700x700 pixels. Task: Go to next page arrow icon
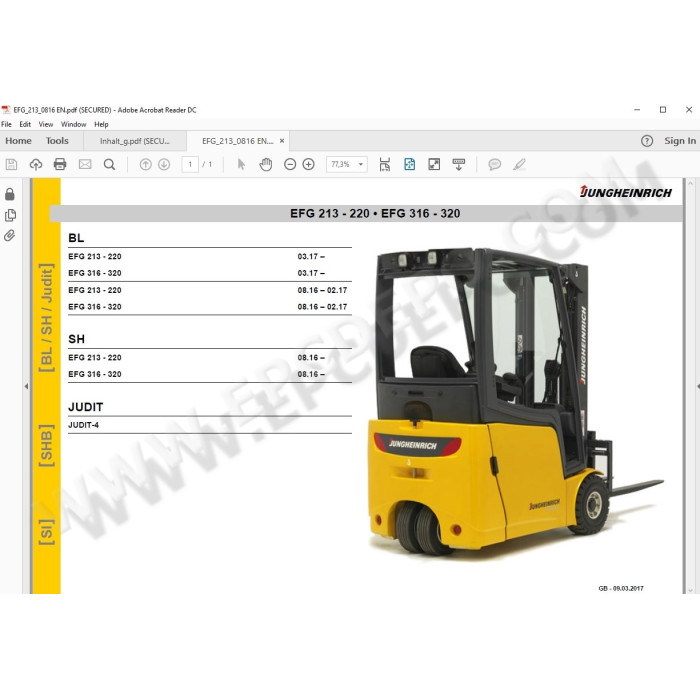(164, 165)
